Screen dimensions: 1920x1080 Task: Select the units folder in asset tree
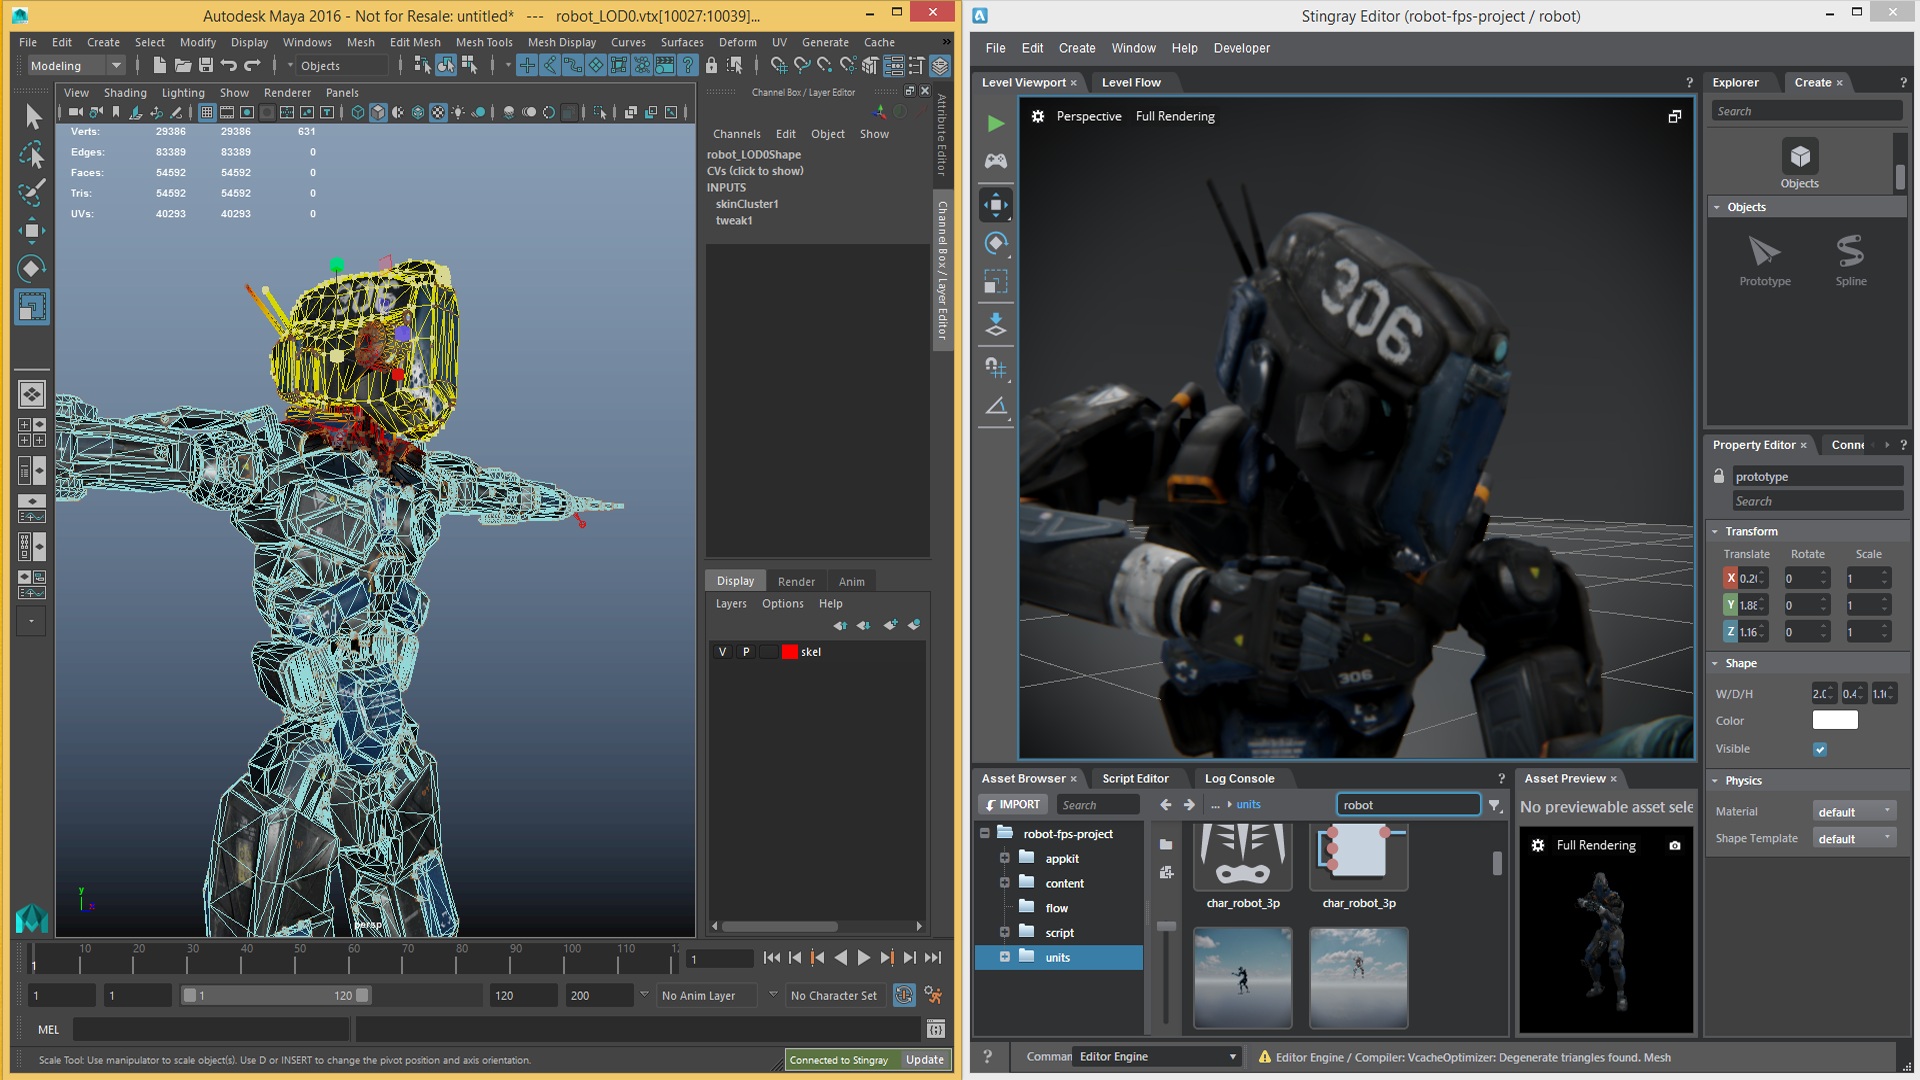1058,958
